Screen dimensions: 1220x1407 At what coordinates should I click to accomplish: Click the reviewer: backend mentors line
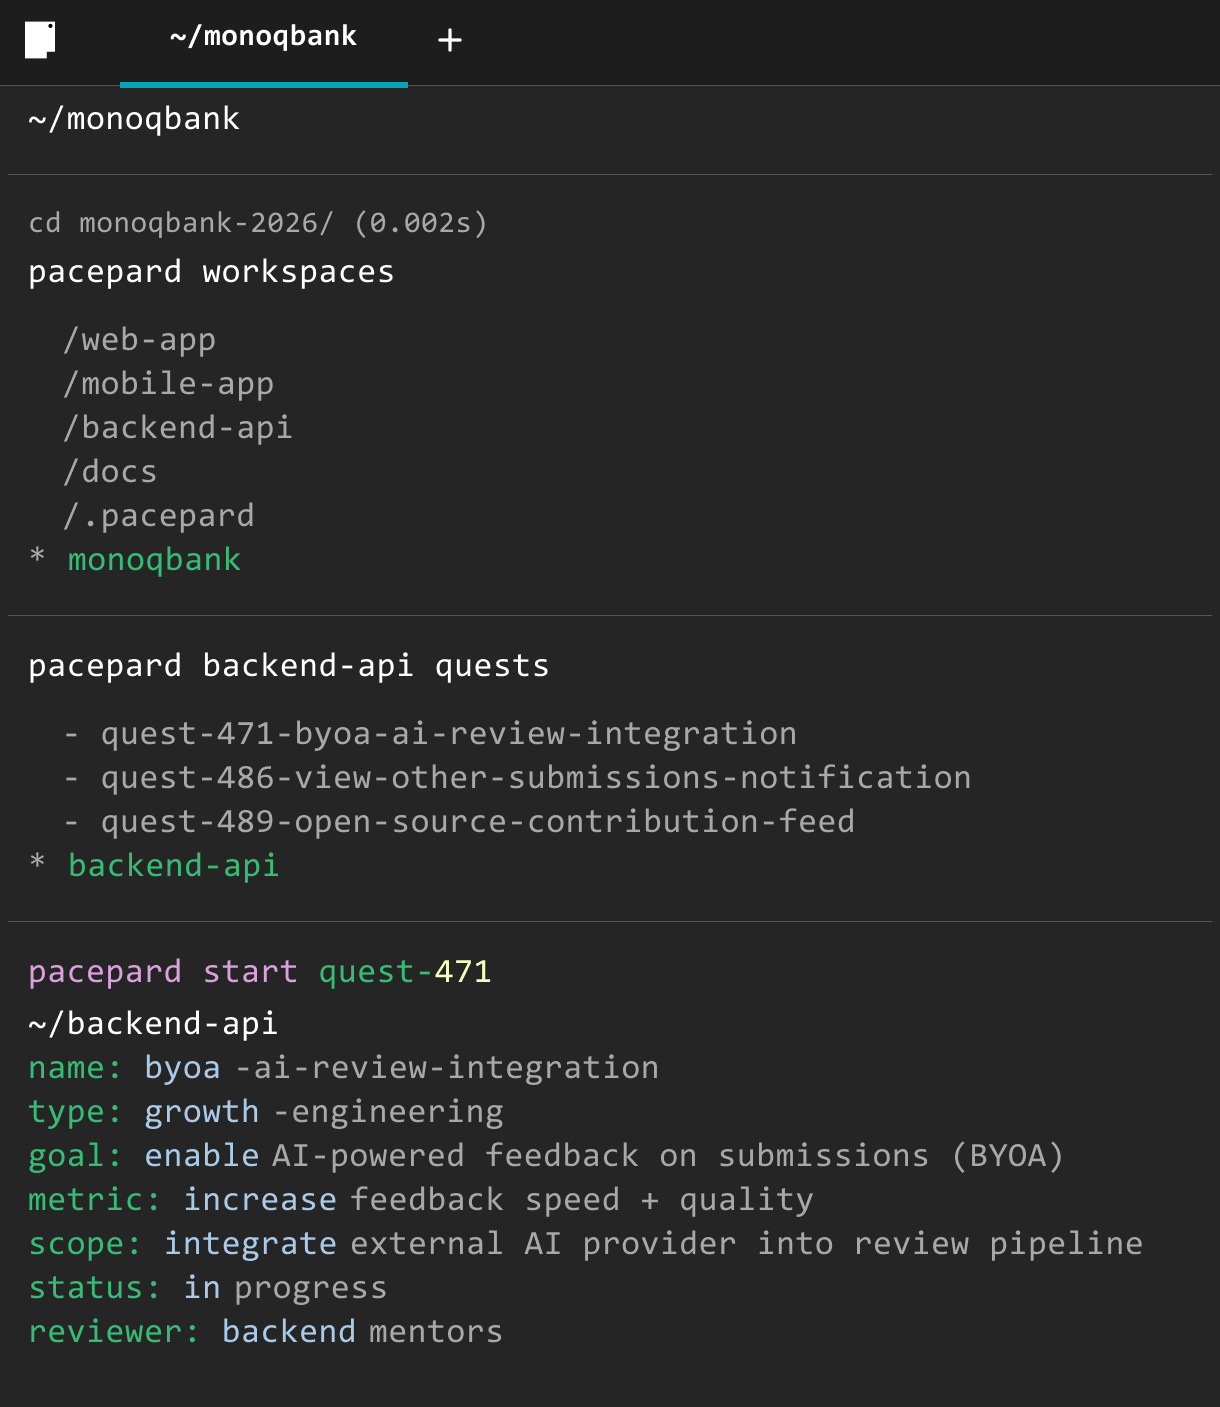pyautogui.click(x=265, y=1332)
